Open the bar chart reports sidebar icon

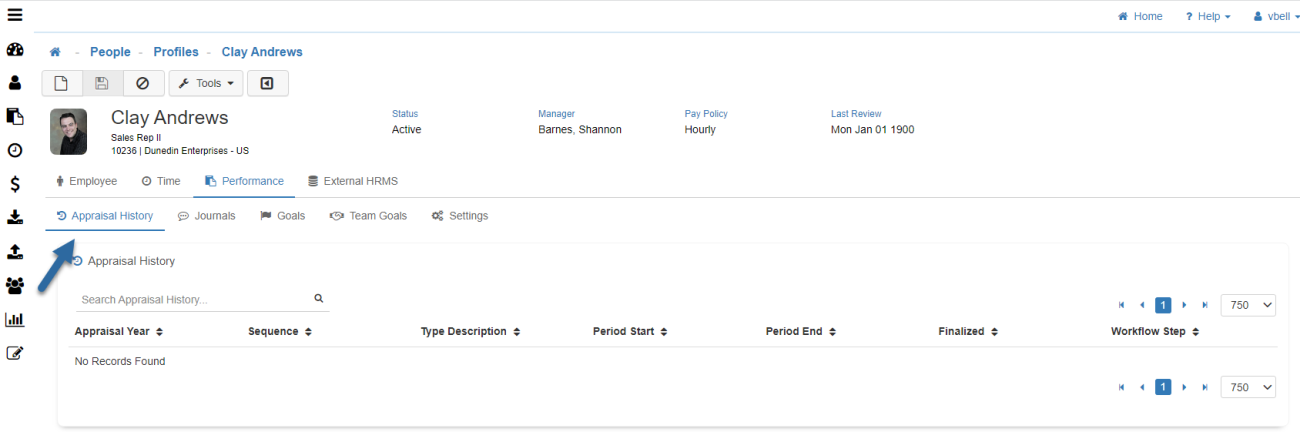15,320
